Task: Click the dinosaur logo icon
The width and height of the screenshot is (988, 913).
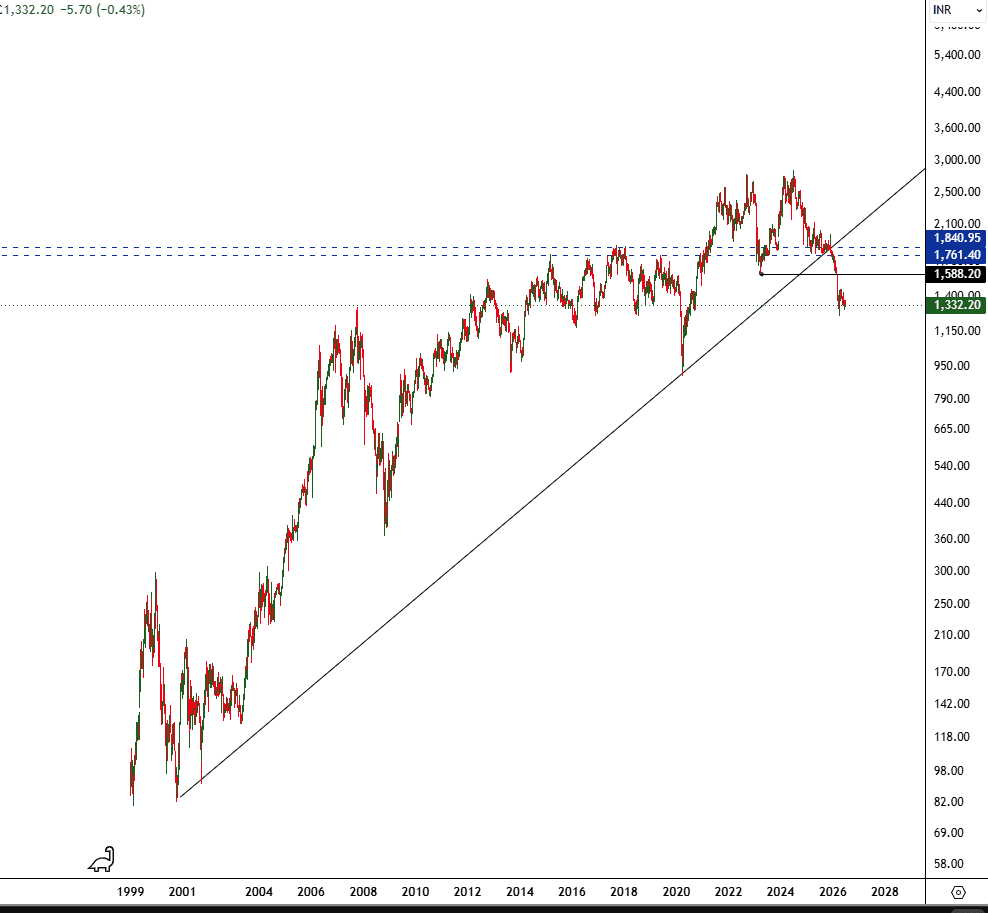Action: [101, 859]
